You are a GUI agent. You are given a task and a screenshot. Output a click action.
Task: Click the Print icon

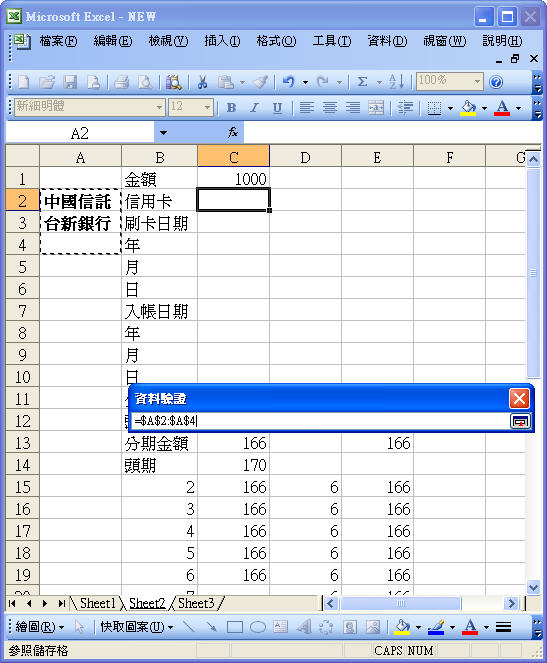(122, 82)
